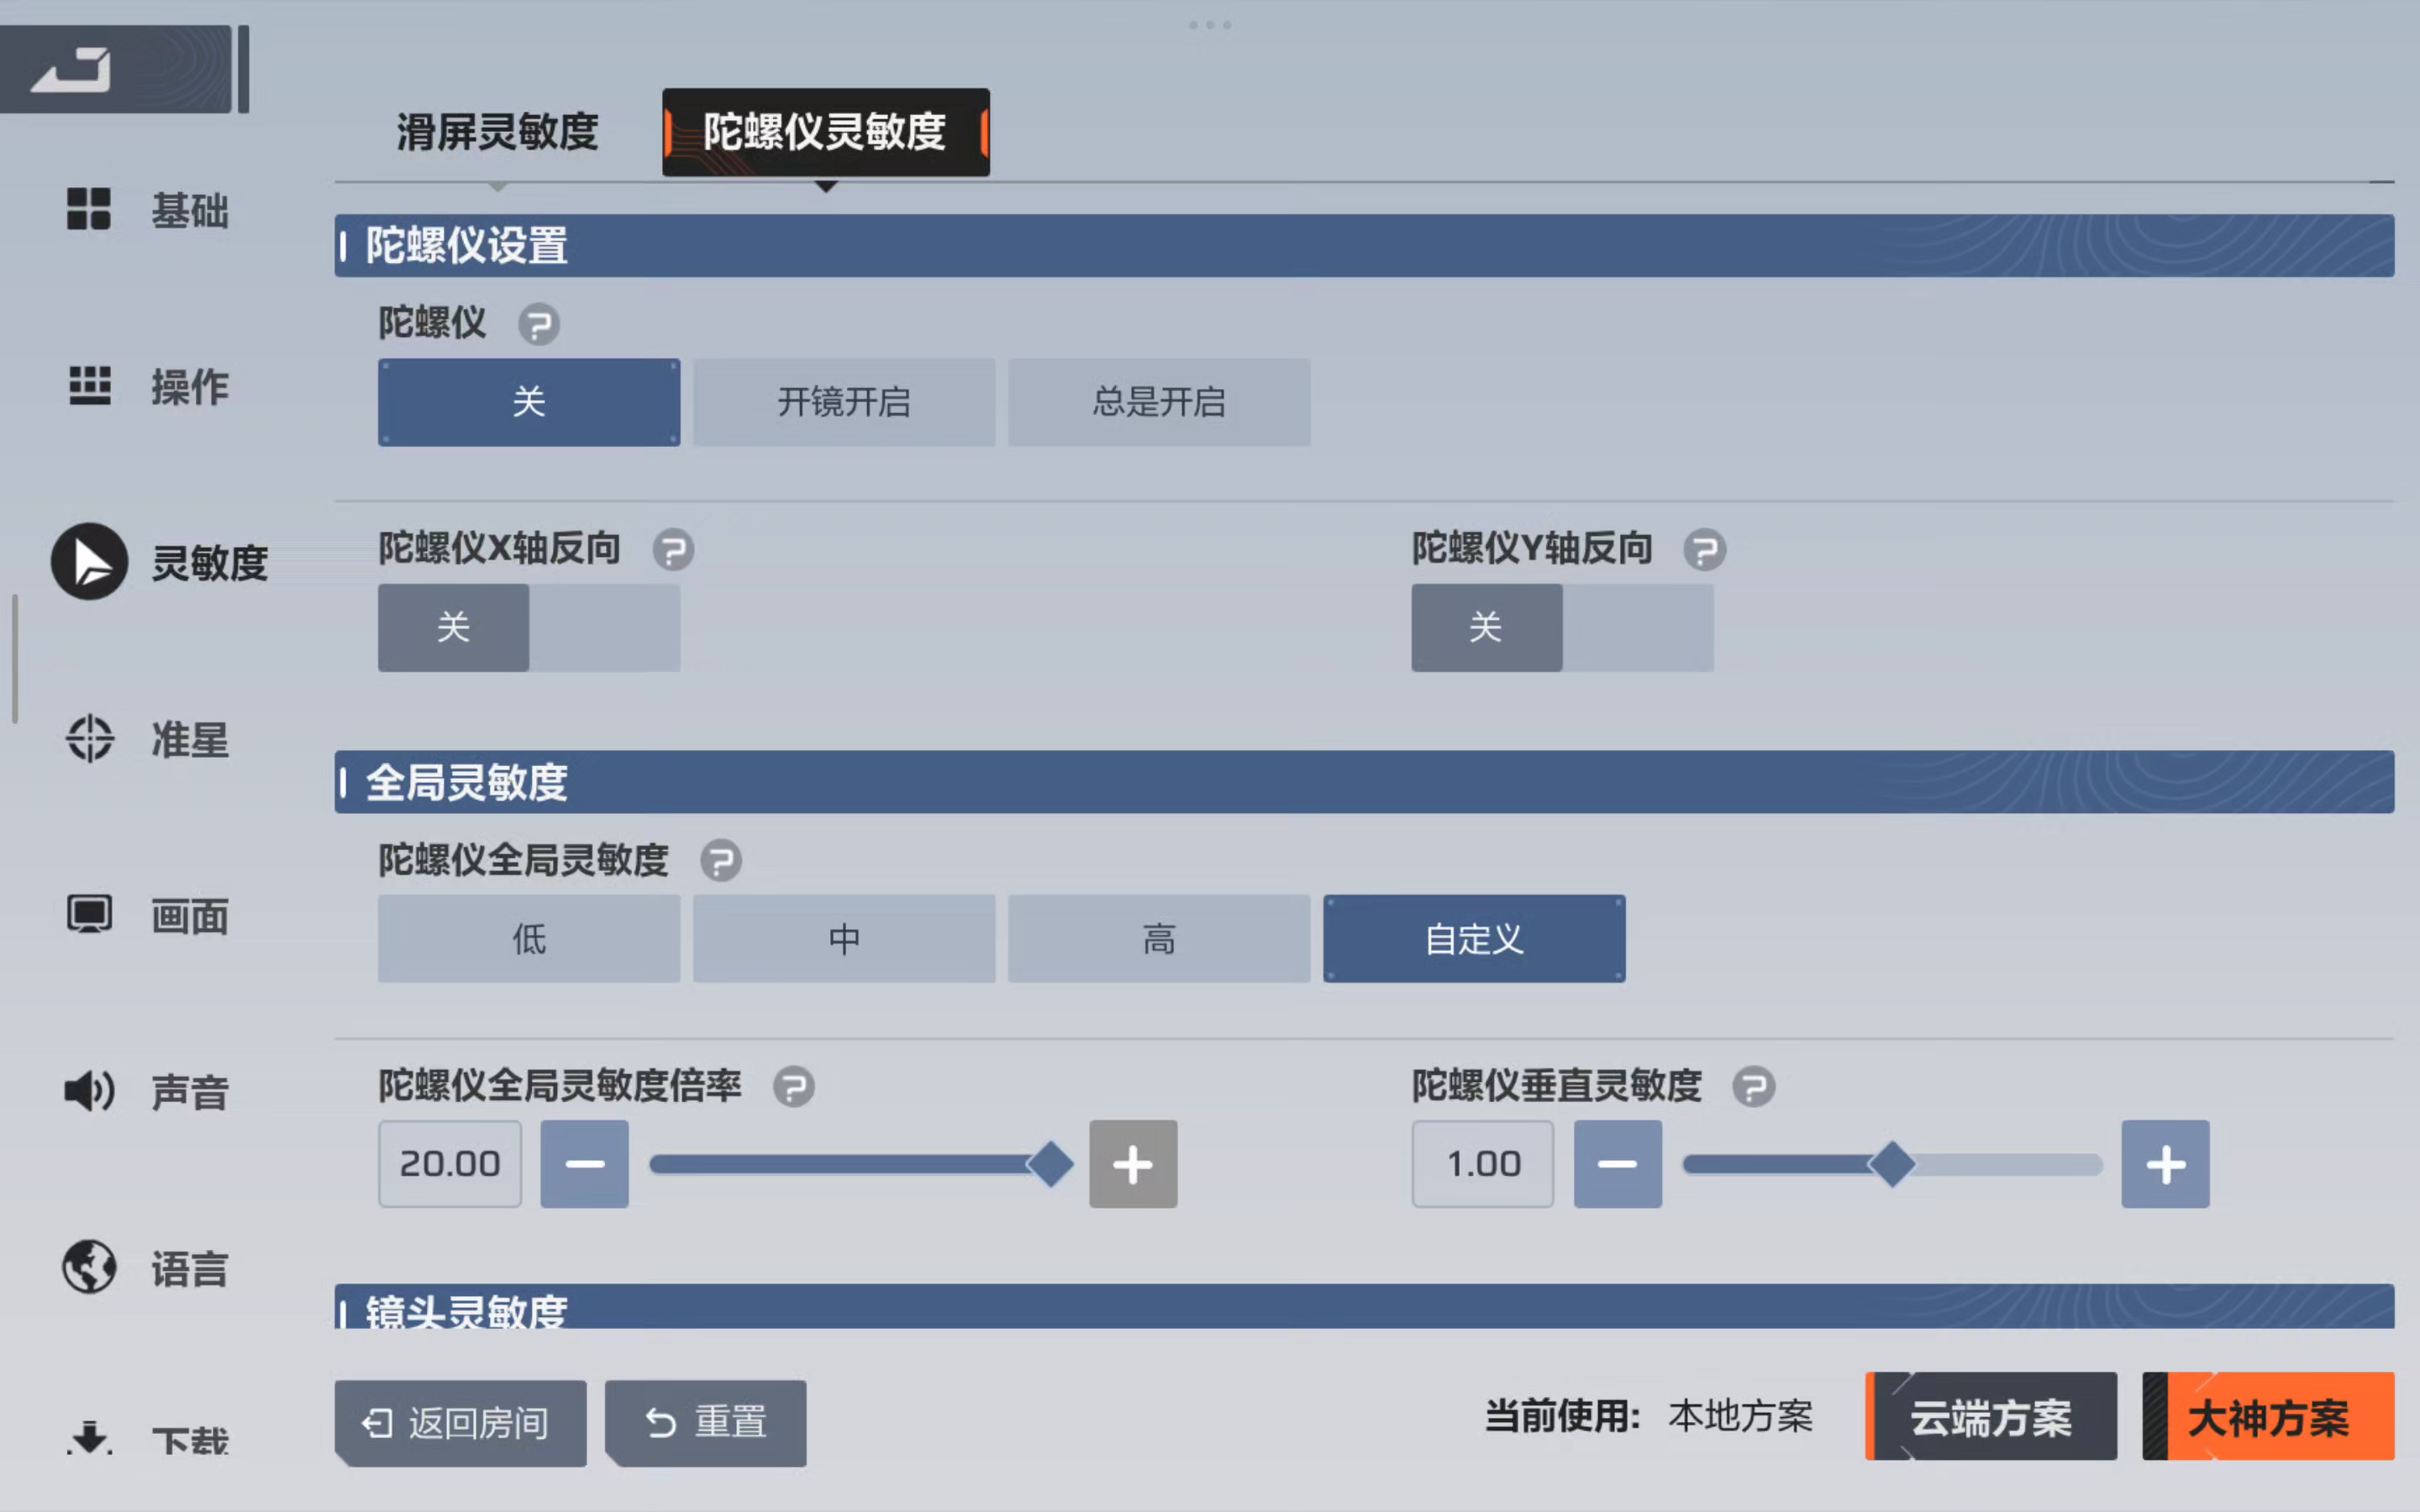Choose 高 global gyroscope sensitivity preset
The width and height of the screenshot is (2420, 1512).
click(x=1159, y=939)
